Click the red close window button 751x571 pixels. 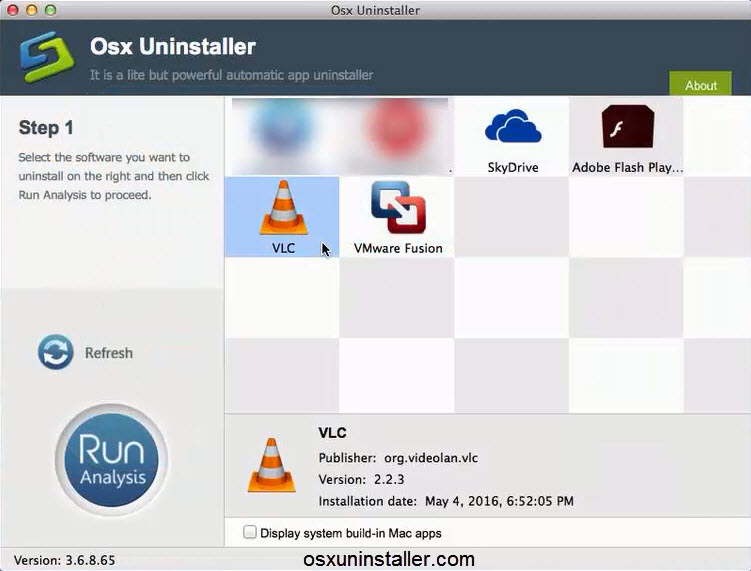(x=13, y=10)
